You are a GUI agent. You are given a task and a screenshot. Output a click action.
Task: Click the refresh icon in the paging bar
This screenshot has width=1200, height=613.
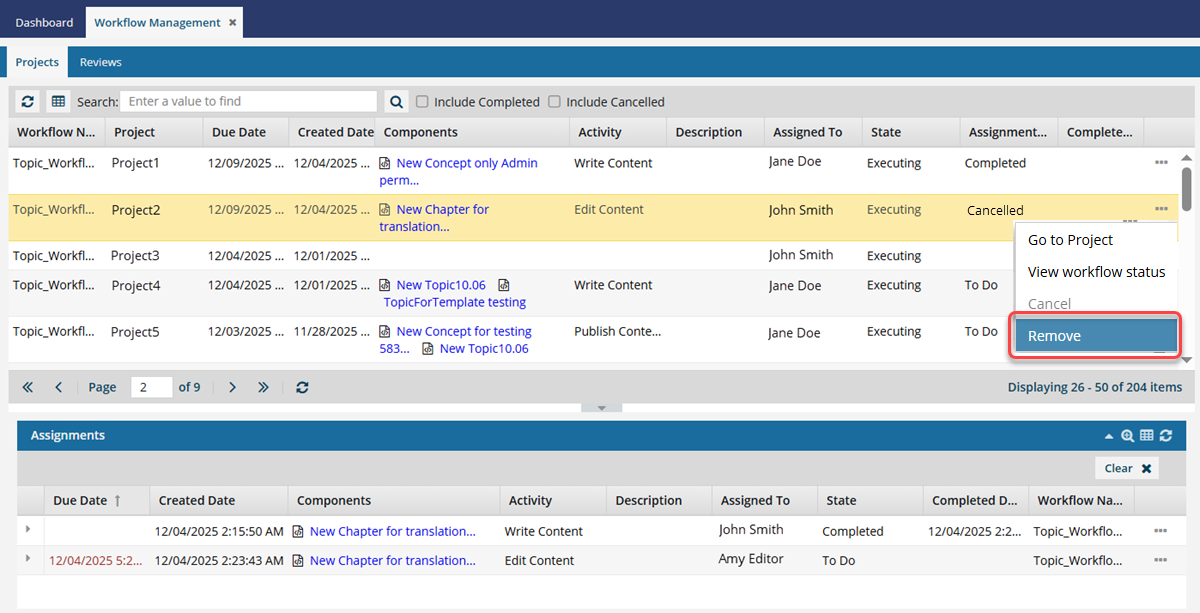(302, 387)
